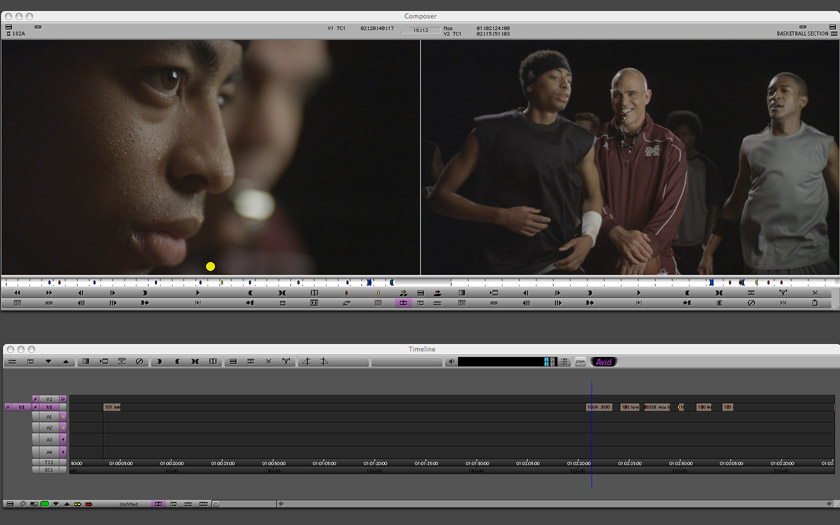Image resolution: width=840 pixels, height=525 pixels.
Task: Click the record monitor Play button
Action: point(639,293)
